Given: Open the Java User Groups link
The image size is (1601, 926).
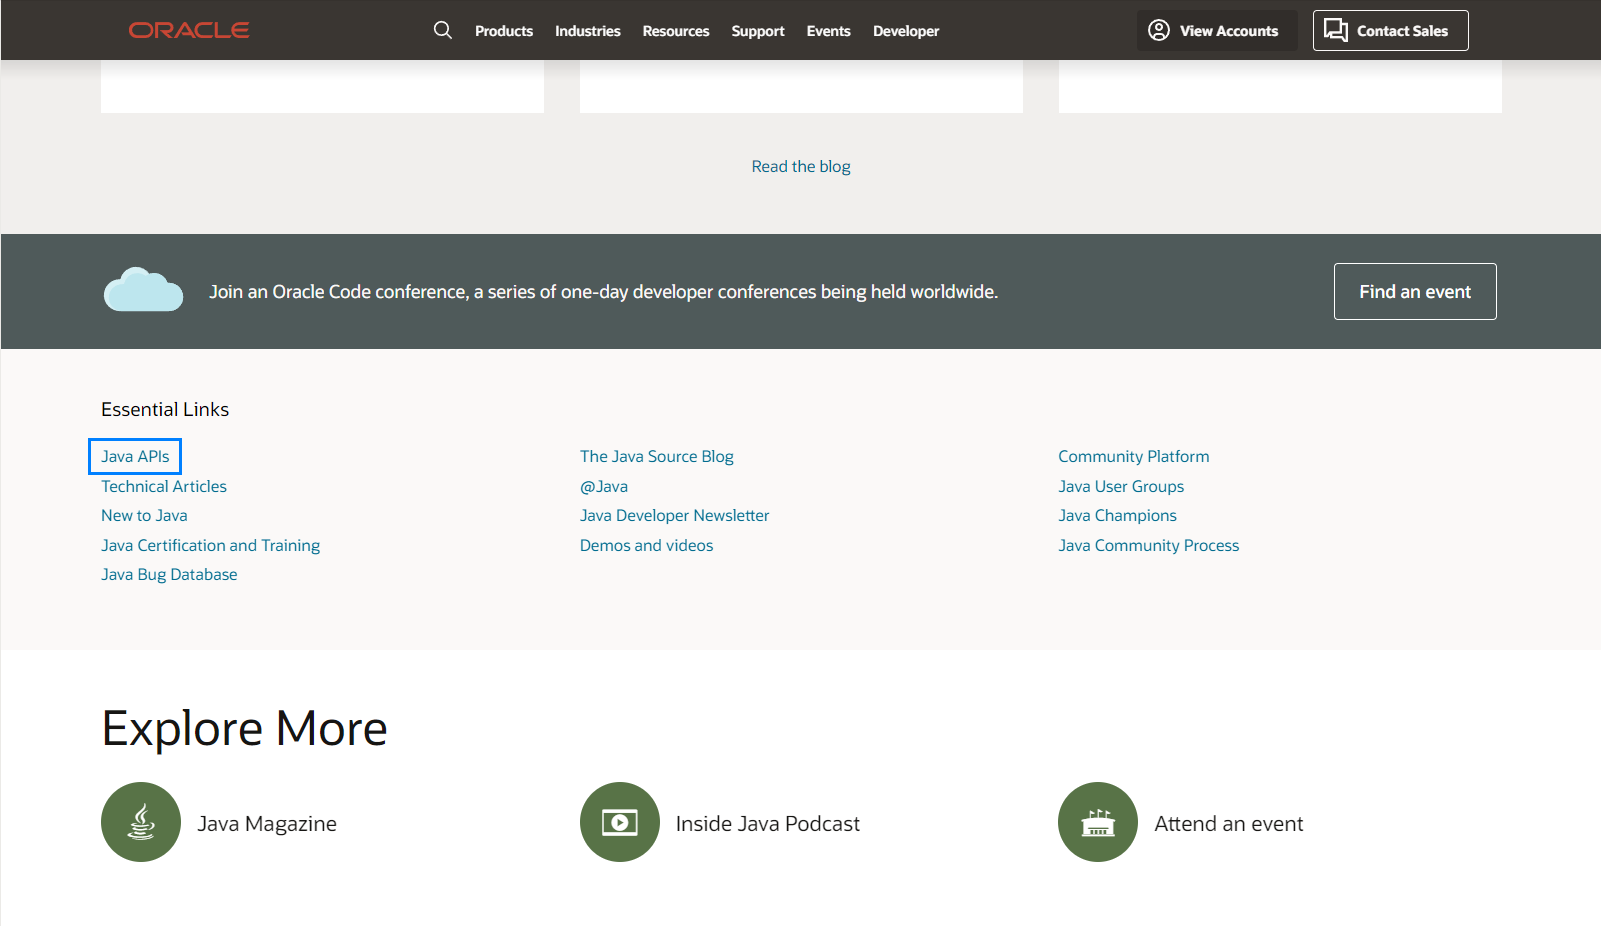Looking at the screenshot, I should point(1121,486).
